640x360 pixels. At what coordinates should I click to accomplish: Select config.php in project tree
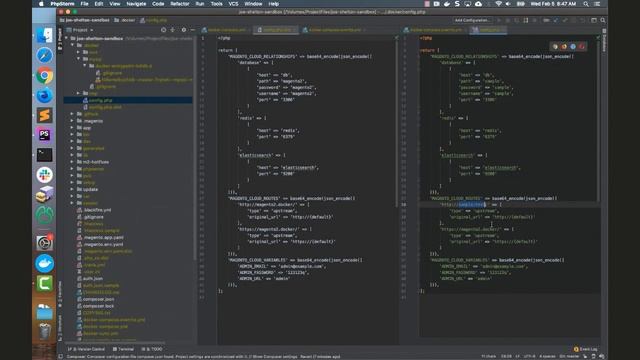pos(128,100)
